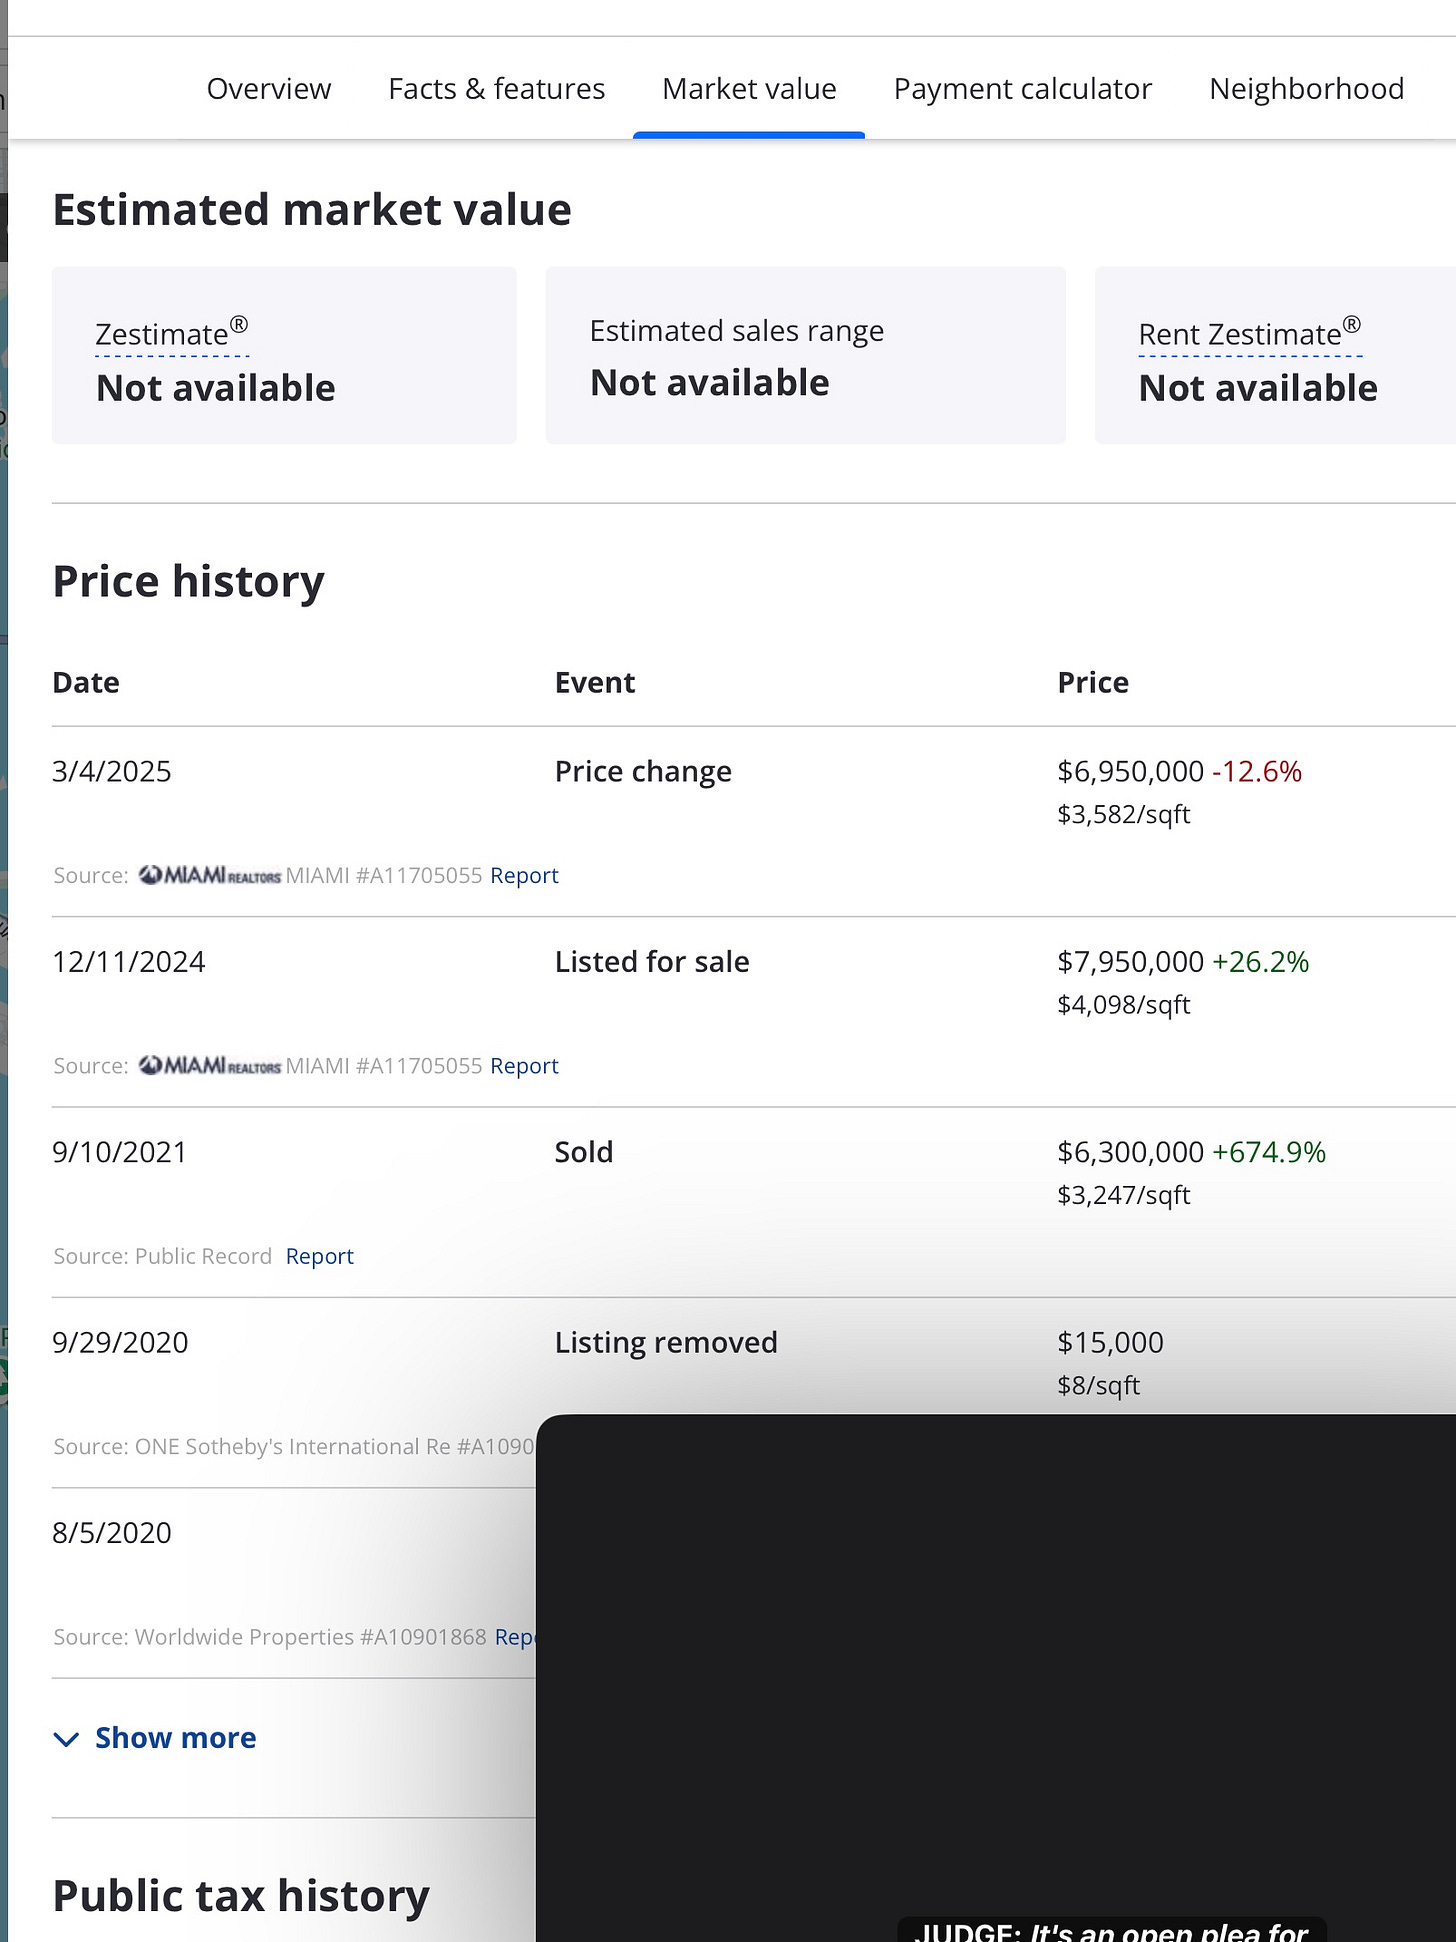Select the Market value tab
Image resolution: width=1456 pixels, height=1942 pixels.
749,89
